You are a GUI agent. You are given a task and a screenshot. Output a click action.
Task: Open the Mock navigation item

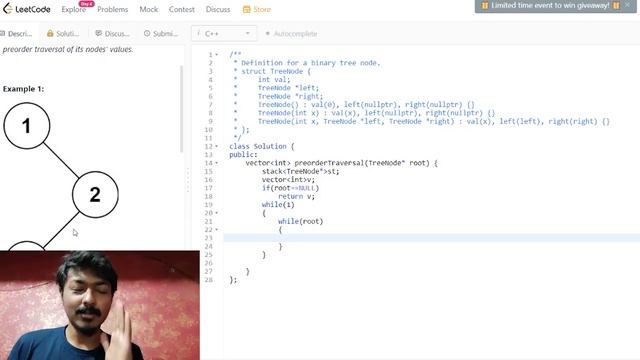149,9
